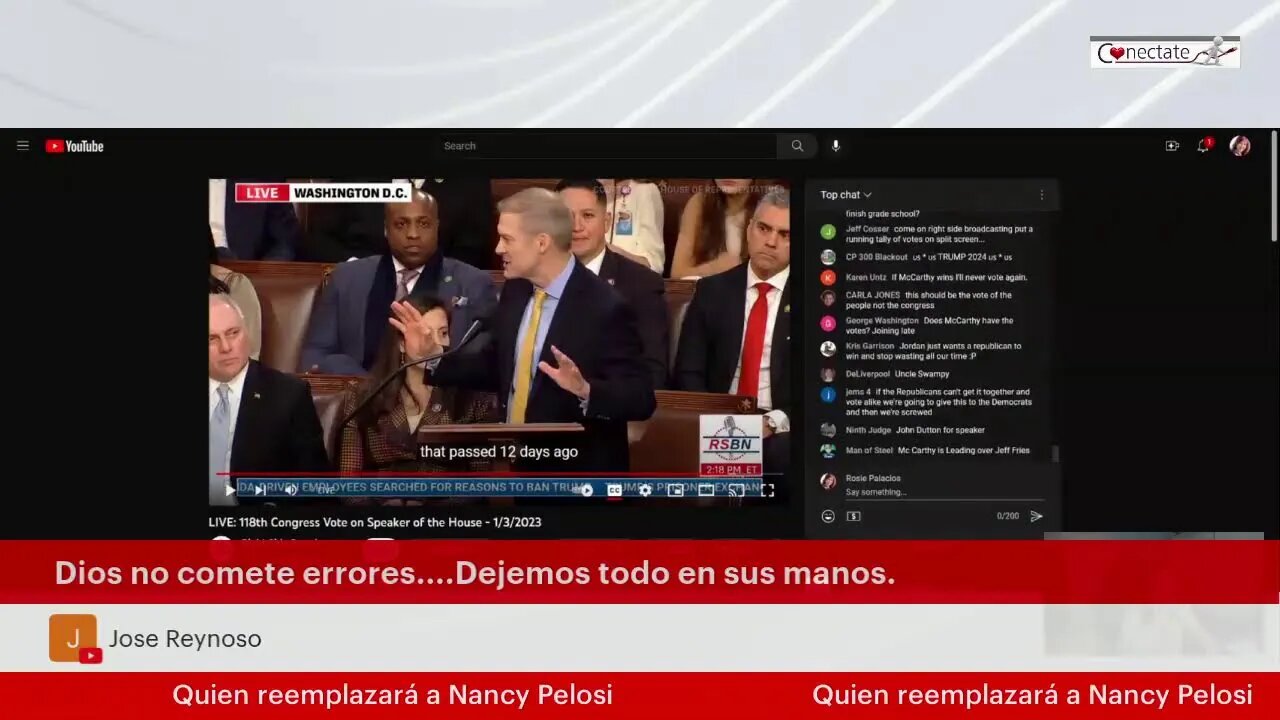1280x720 pixels.
Task: Click jems 4's blue avatar
Action: click(828, 394)
